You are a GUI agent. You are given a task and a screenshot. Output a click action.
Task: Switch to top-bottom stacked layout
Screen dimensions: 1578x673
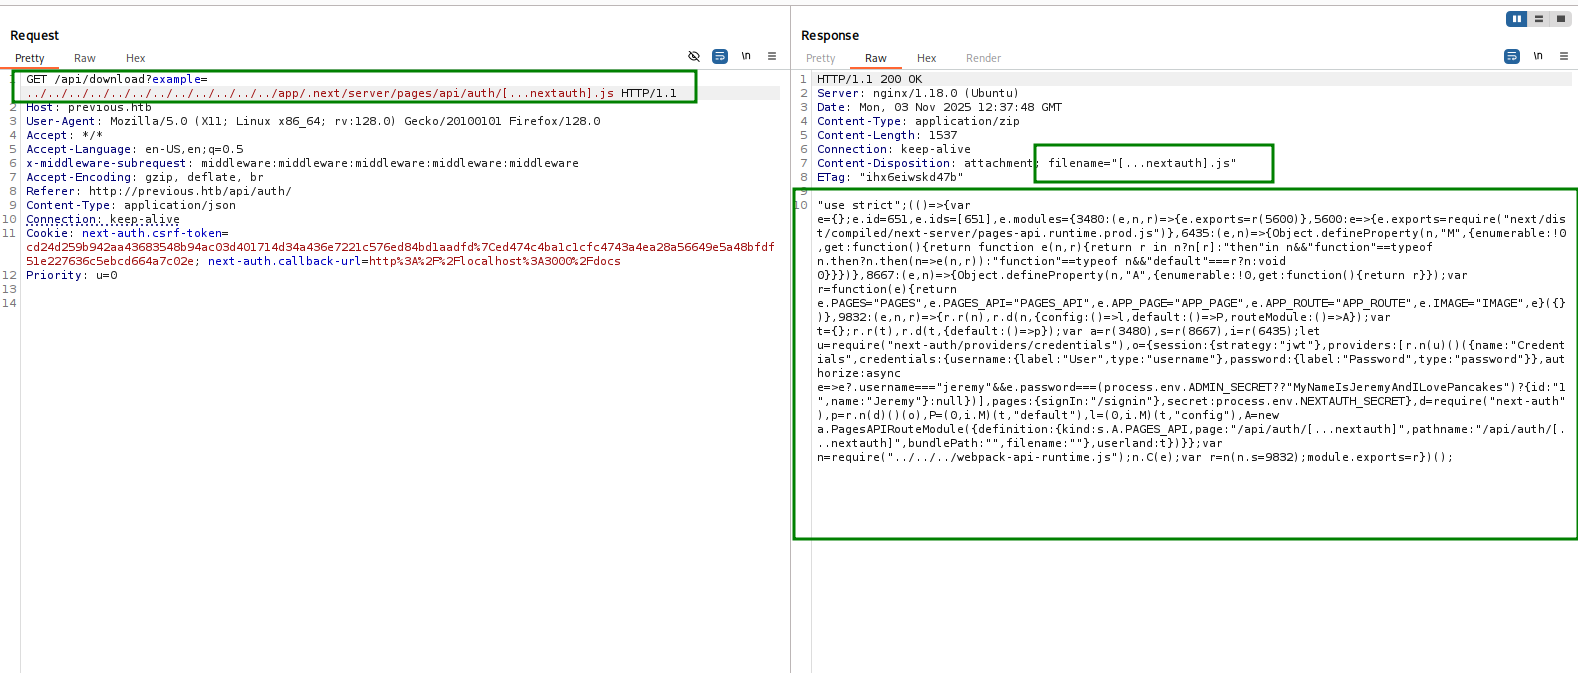(x=1539, y=19)
